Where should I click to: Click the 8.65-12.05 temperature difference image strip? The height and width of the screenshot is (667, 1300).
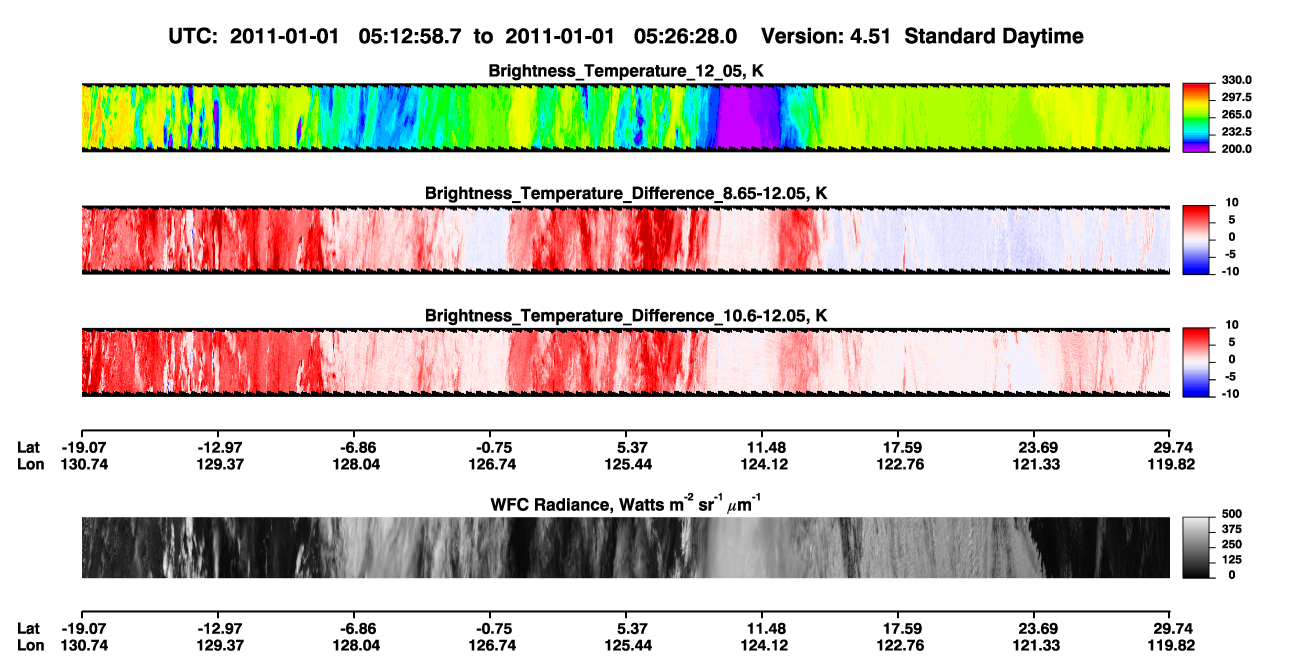625,240
